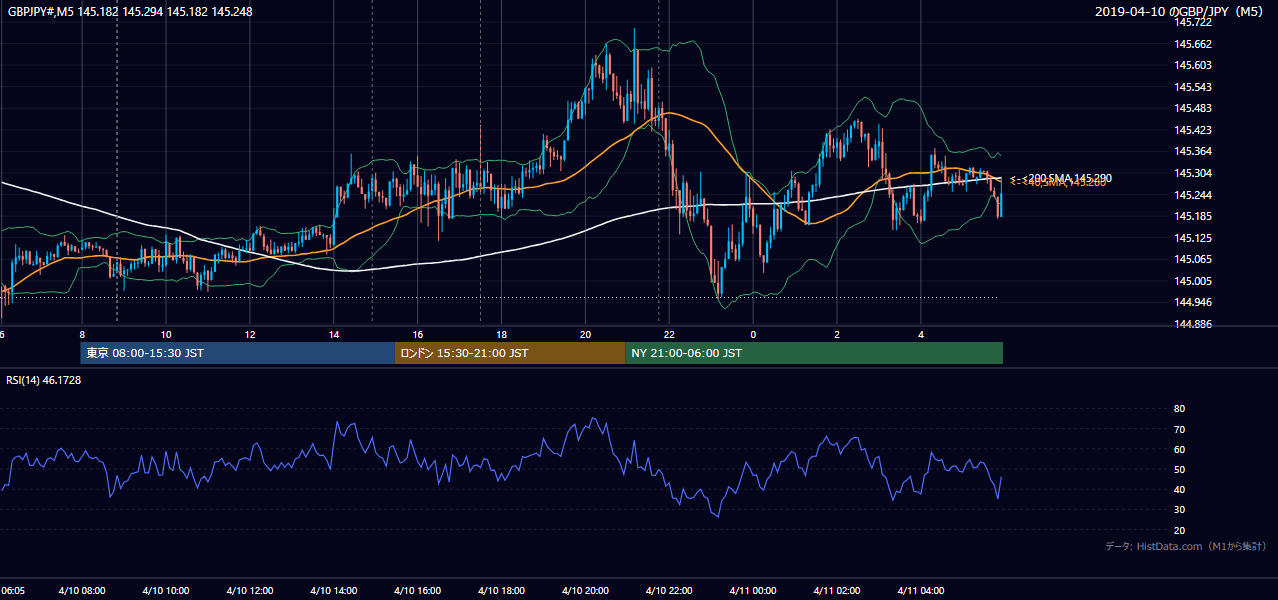The height and width of the screenshot is (600, 1278).
Task: Click the 4/11 02:00 time axis label
Action: (837, 590)
